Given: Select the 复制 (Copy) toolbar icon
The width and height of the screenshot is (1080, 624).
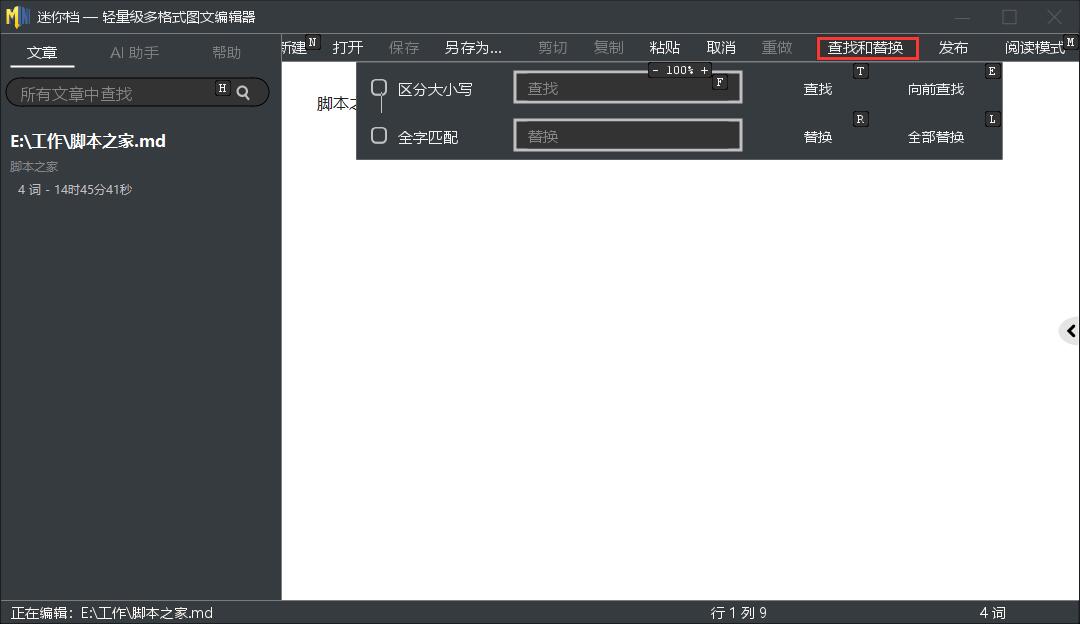Looking at the screenshot, I should tap(608, 47).
